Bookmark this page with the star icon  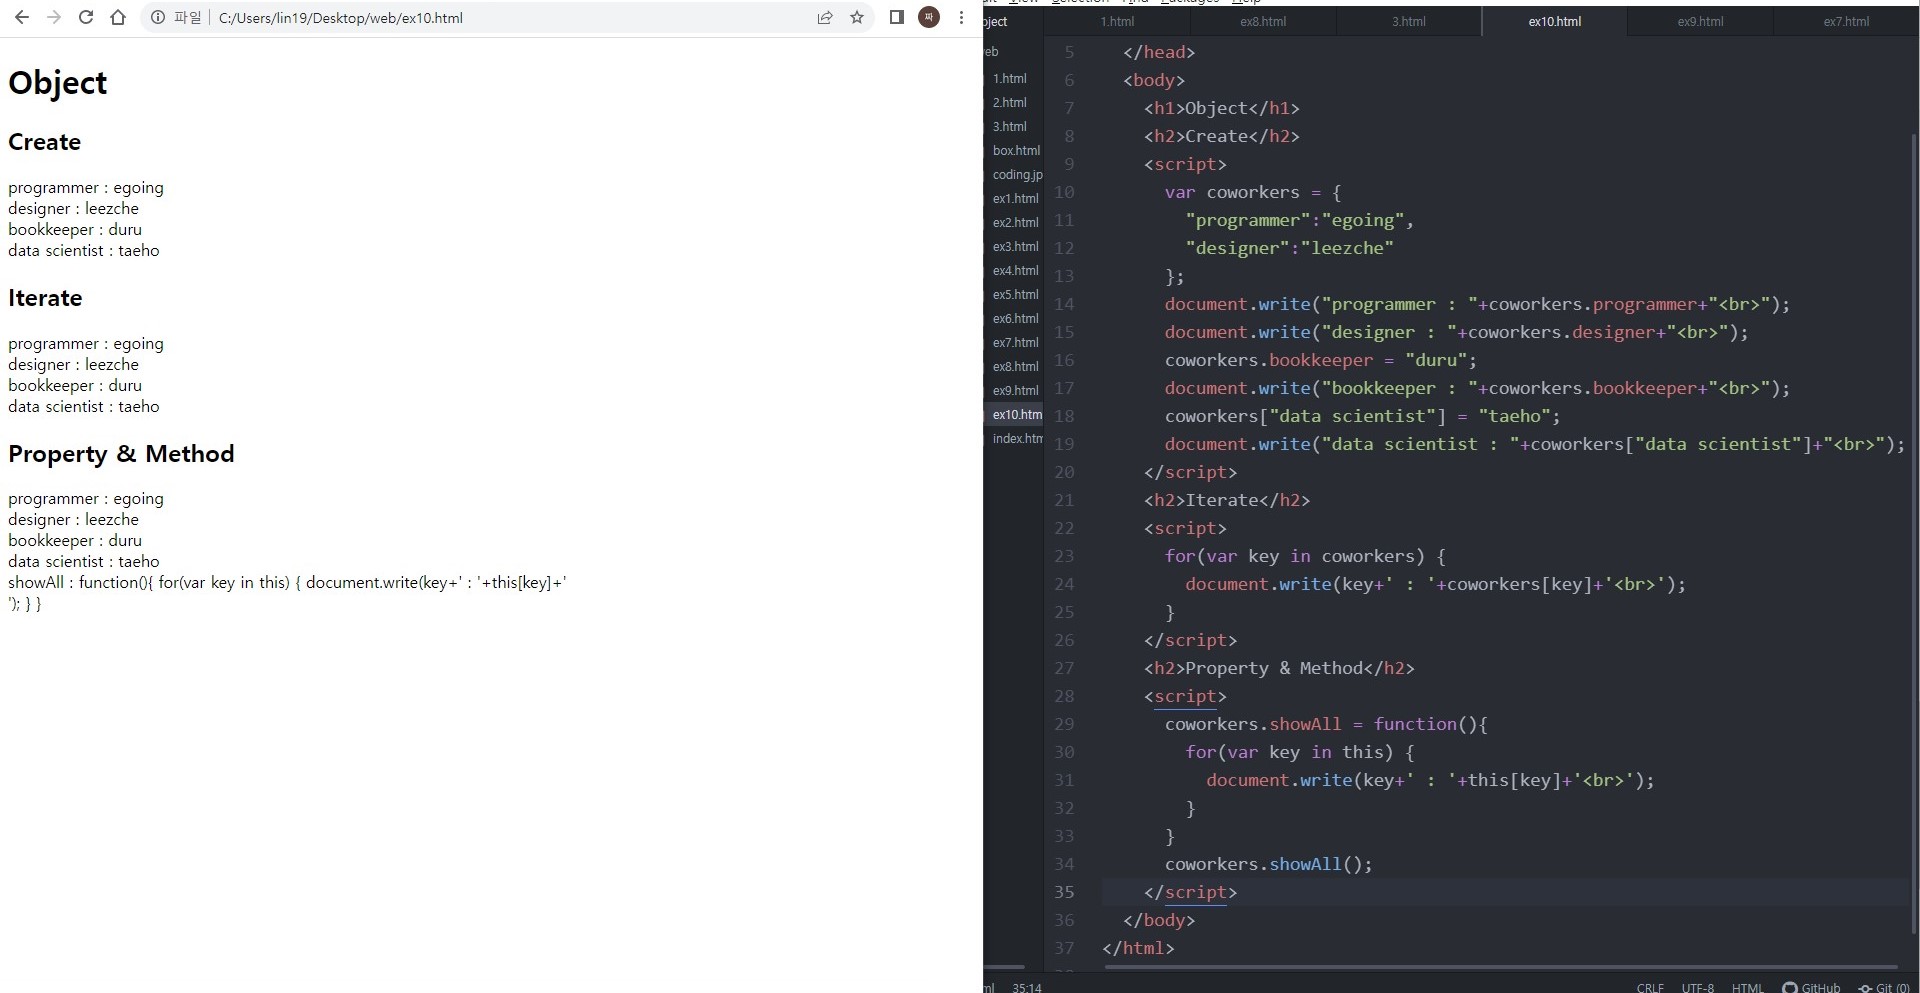tap(857, 17)
